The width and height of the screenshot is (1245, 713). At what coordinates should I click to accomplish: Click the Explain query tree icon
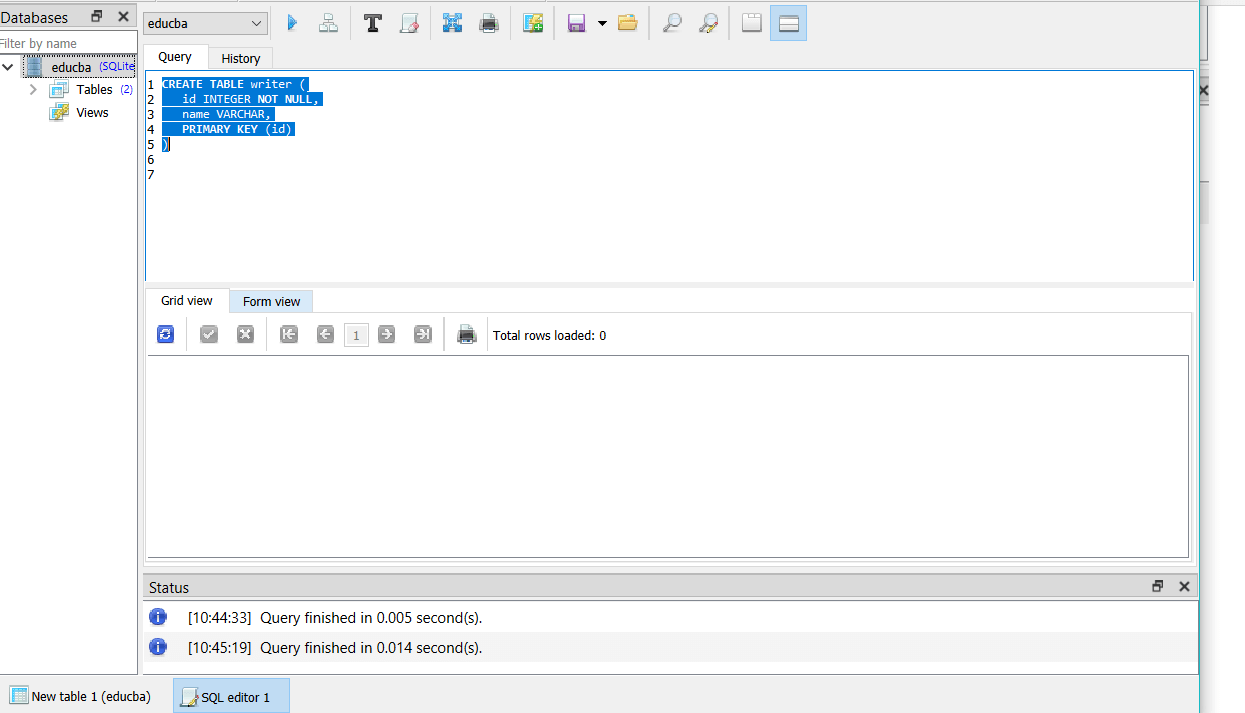(328, 23)
